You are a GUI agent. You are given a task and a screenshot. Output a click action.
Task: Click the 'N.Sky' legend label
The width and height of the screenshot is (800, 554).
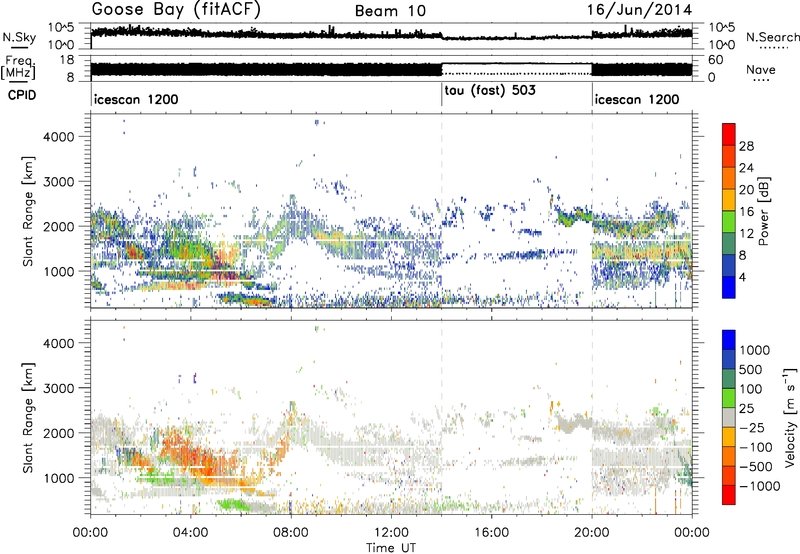19,38
